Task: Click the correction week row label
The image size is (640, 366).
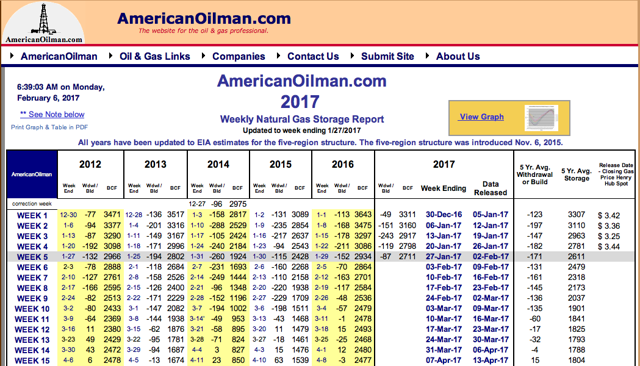Action: point(32,204)
